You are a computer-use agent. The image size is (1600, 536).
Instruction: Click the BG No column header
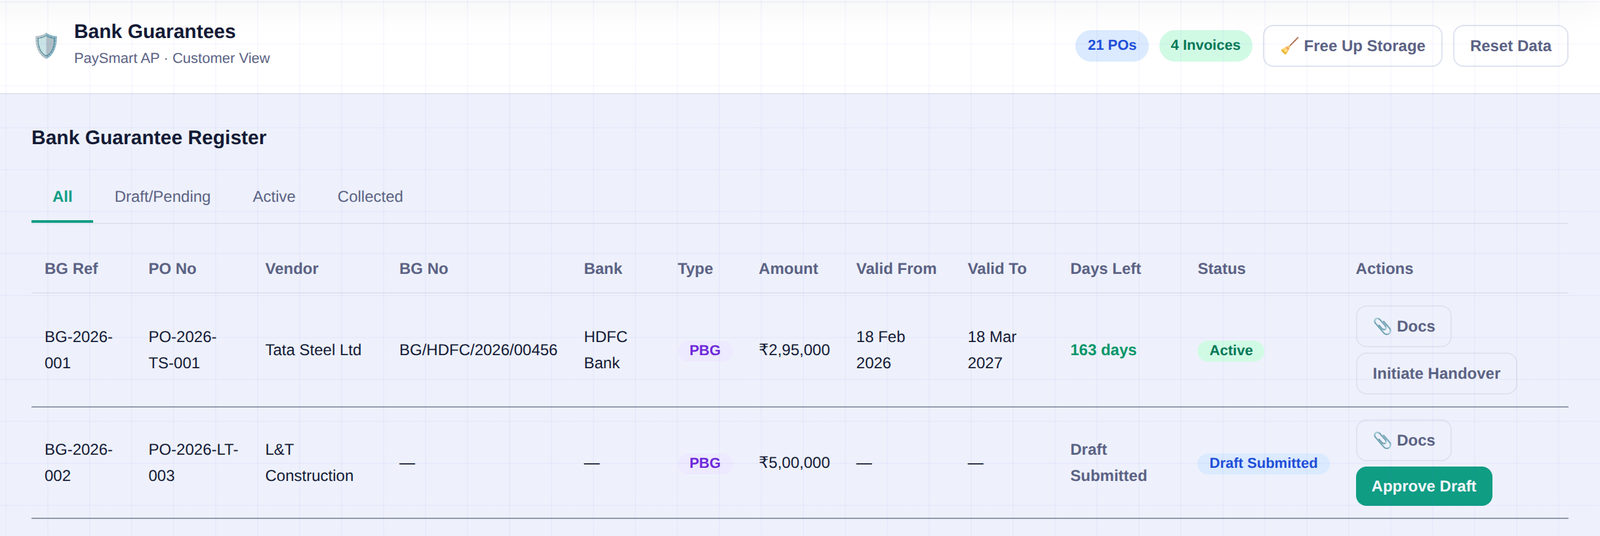(x=423, y=269)
